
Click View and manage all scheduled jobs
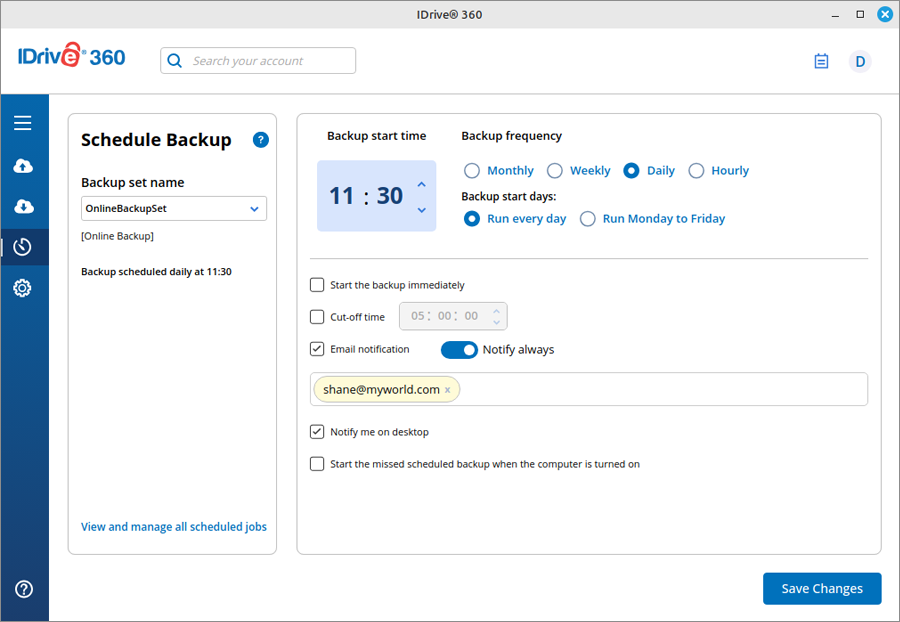pos(174,527)
